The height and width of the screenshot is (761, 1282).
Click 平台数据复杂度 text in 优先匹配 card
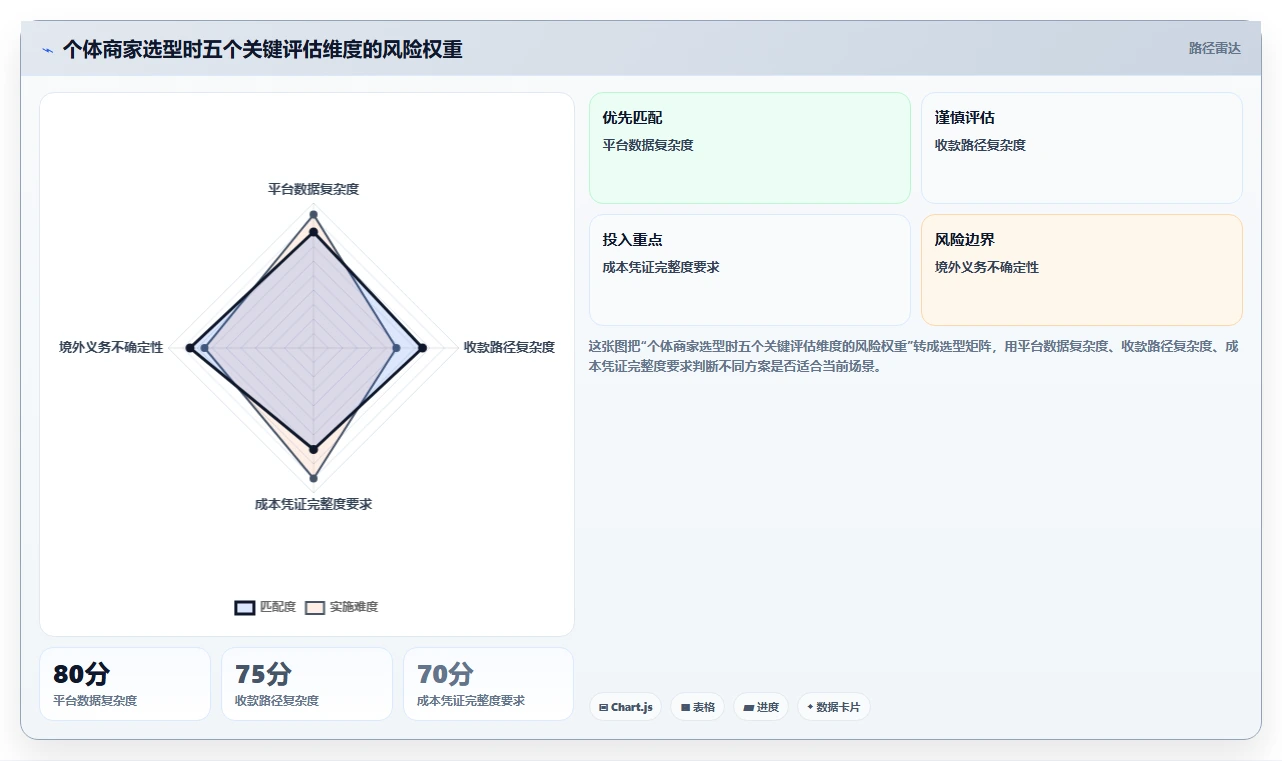coord(648,145)
